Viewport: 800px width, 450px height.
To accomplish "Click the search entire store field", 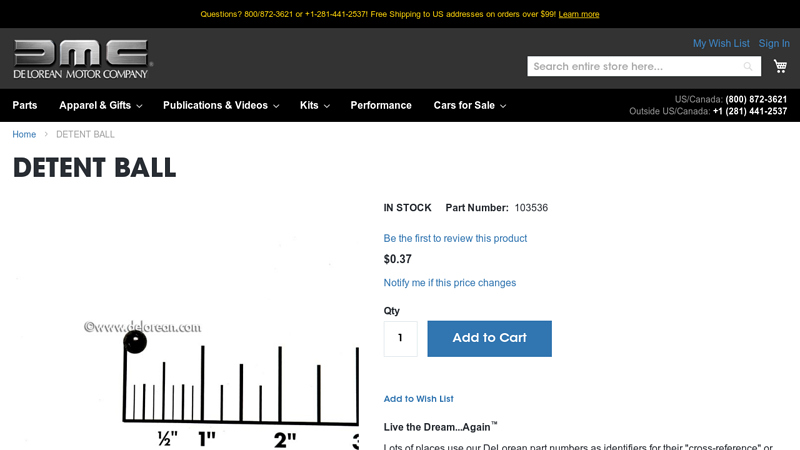I will point(634,66).
